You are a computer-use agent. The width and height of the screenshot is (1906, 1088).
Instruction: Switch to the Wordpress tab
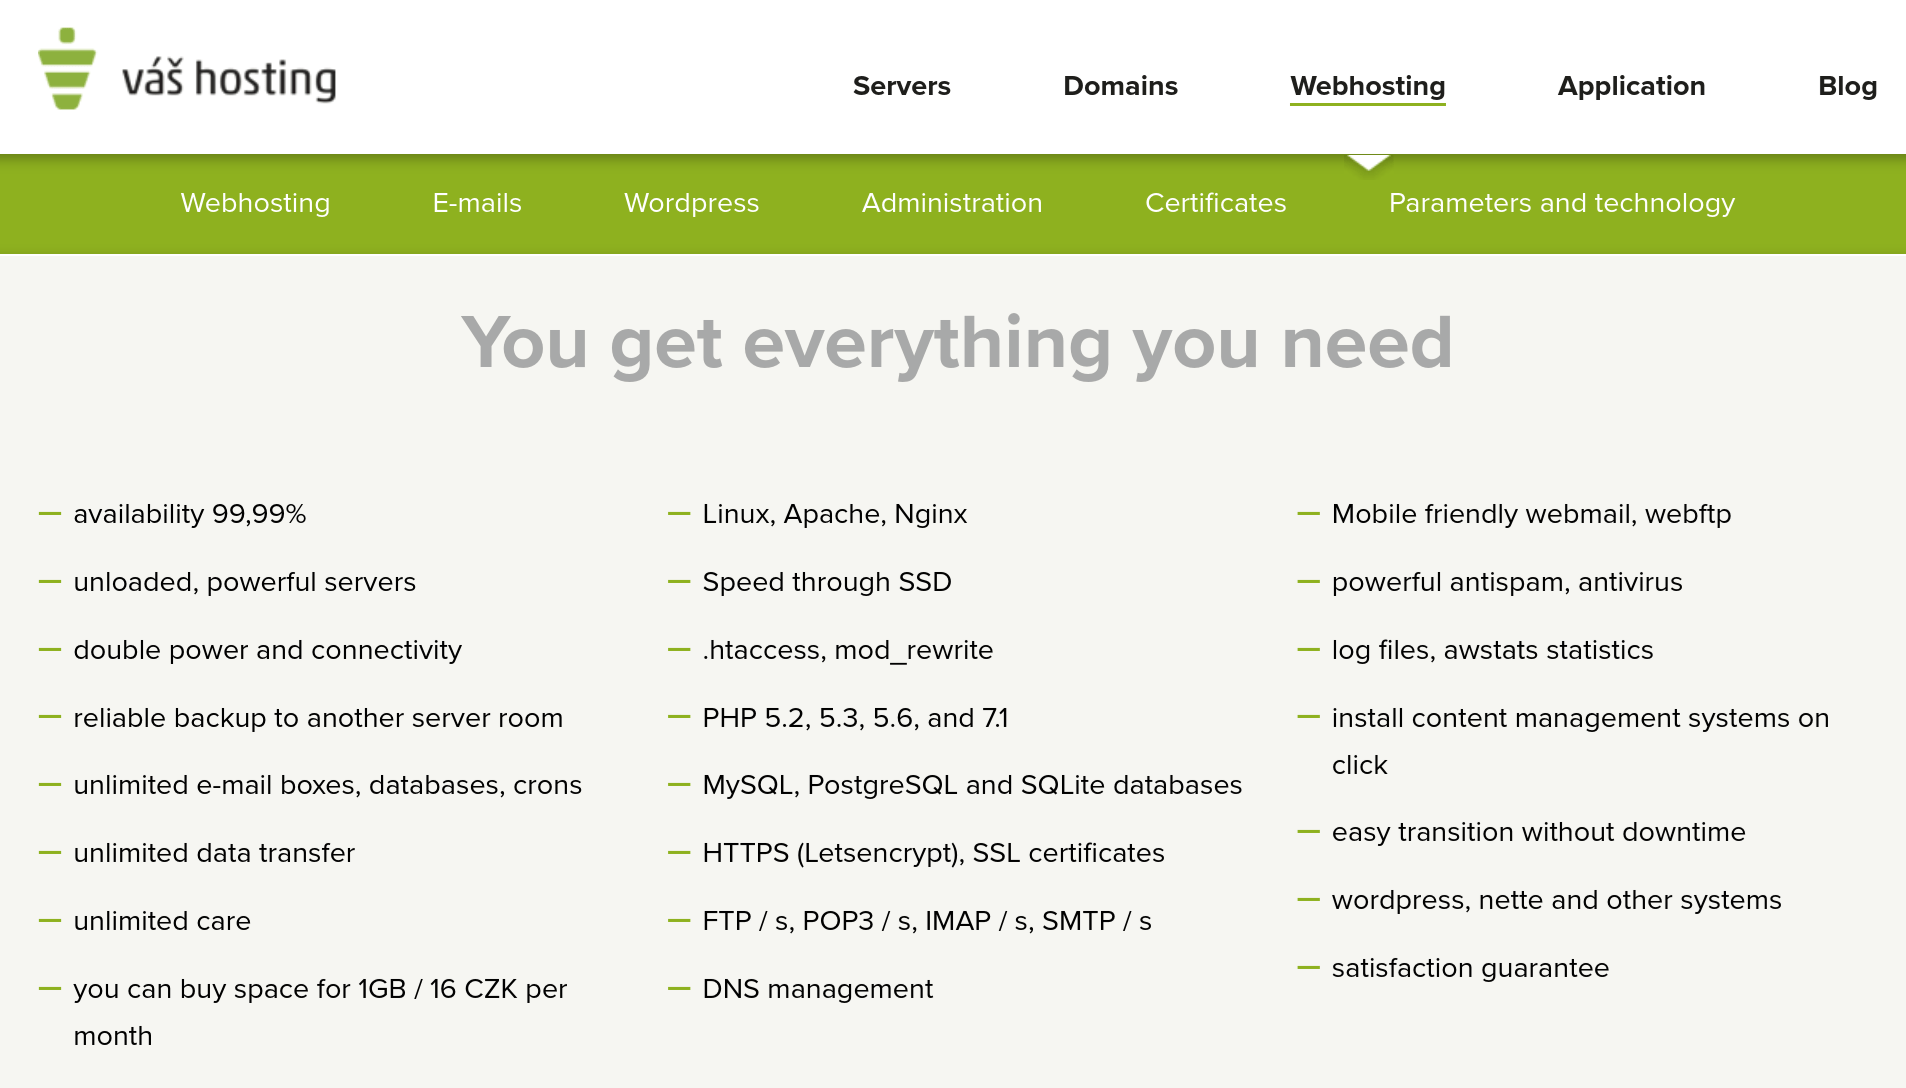pyautogui.click(x=691, y=203)
